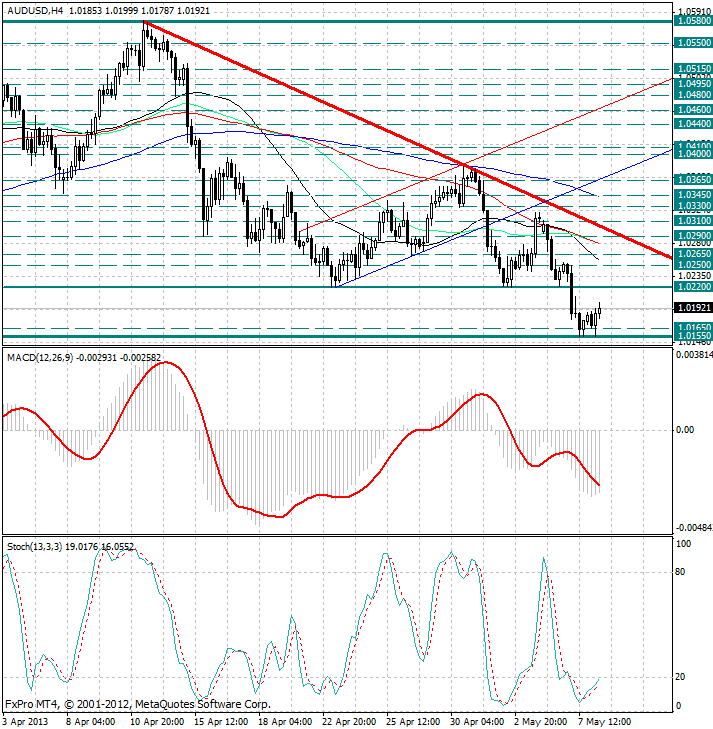The image size is (713, 729).
Task: Click the 15 Apr 12:00 time label
Action: [221, 722]
